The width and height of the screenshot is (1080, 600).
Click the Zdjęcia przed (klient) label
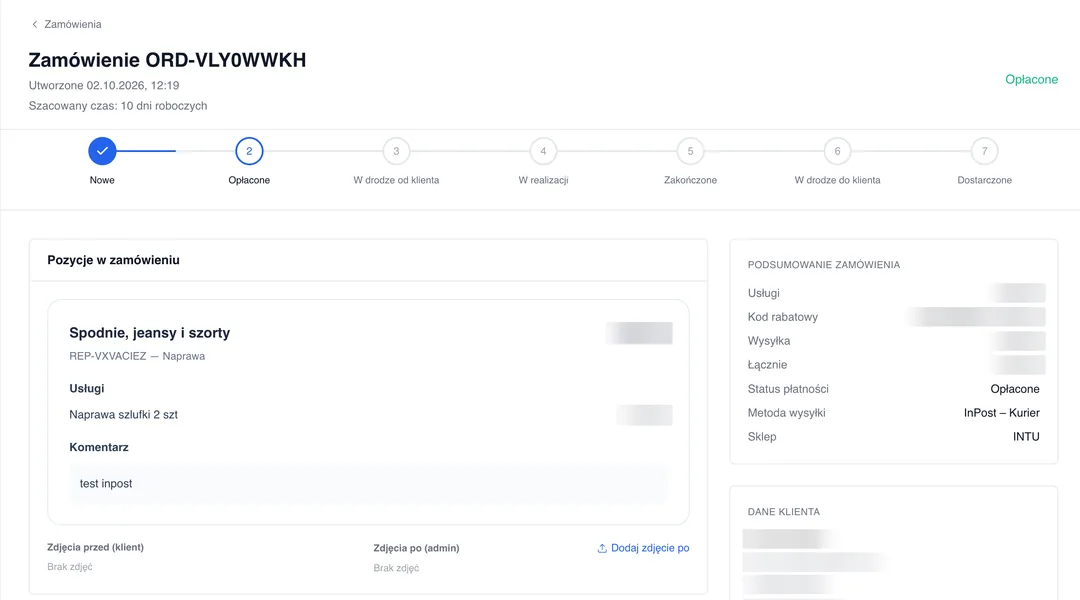(96, 547)
